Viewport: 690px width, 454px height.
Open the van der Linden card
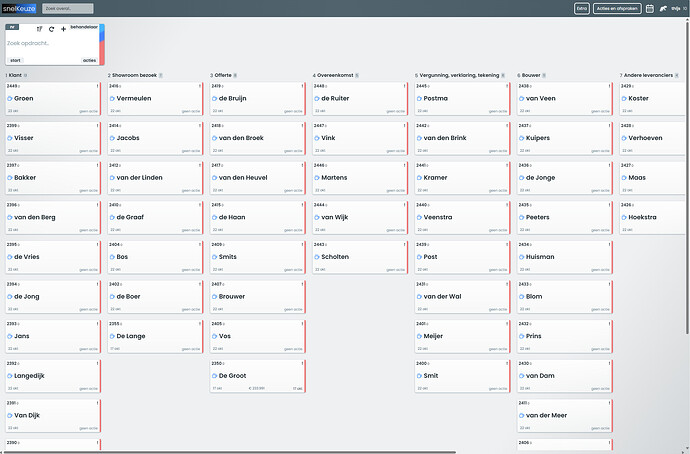[155, 178]
